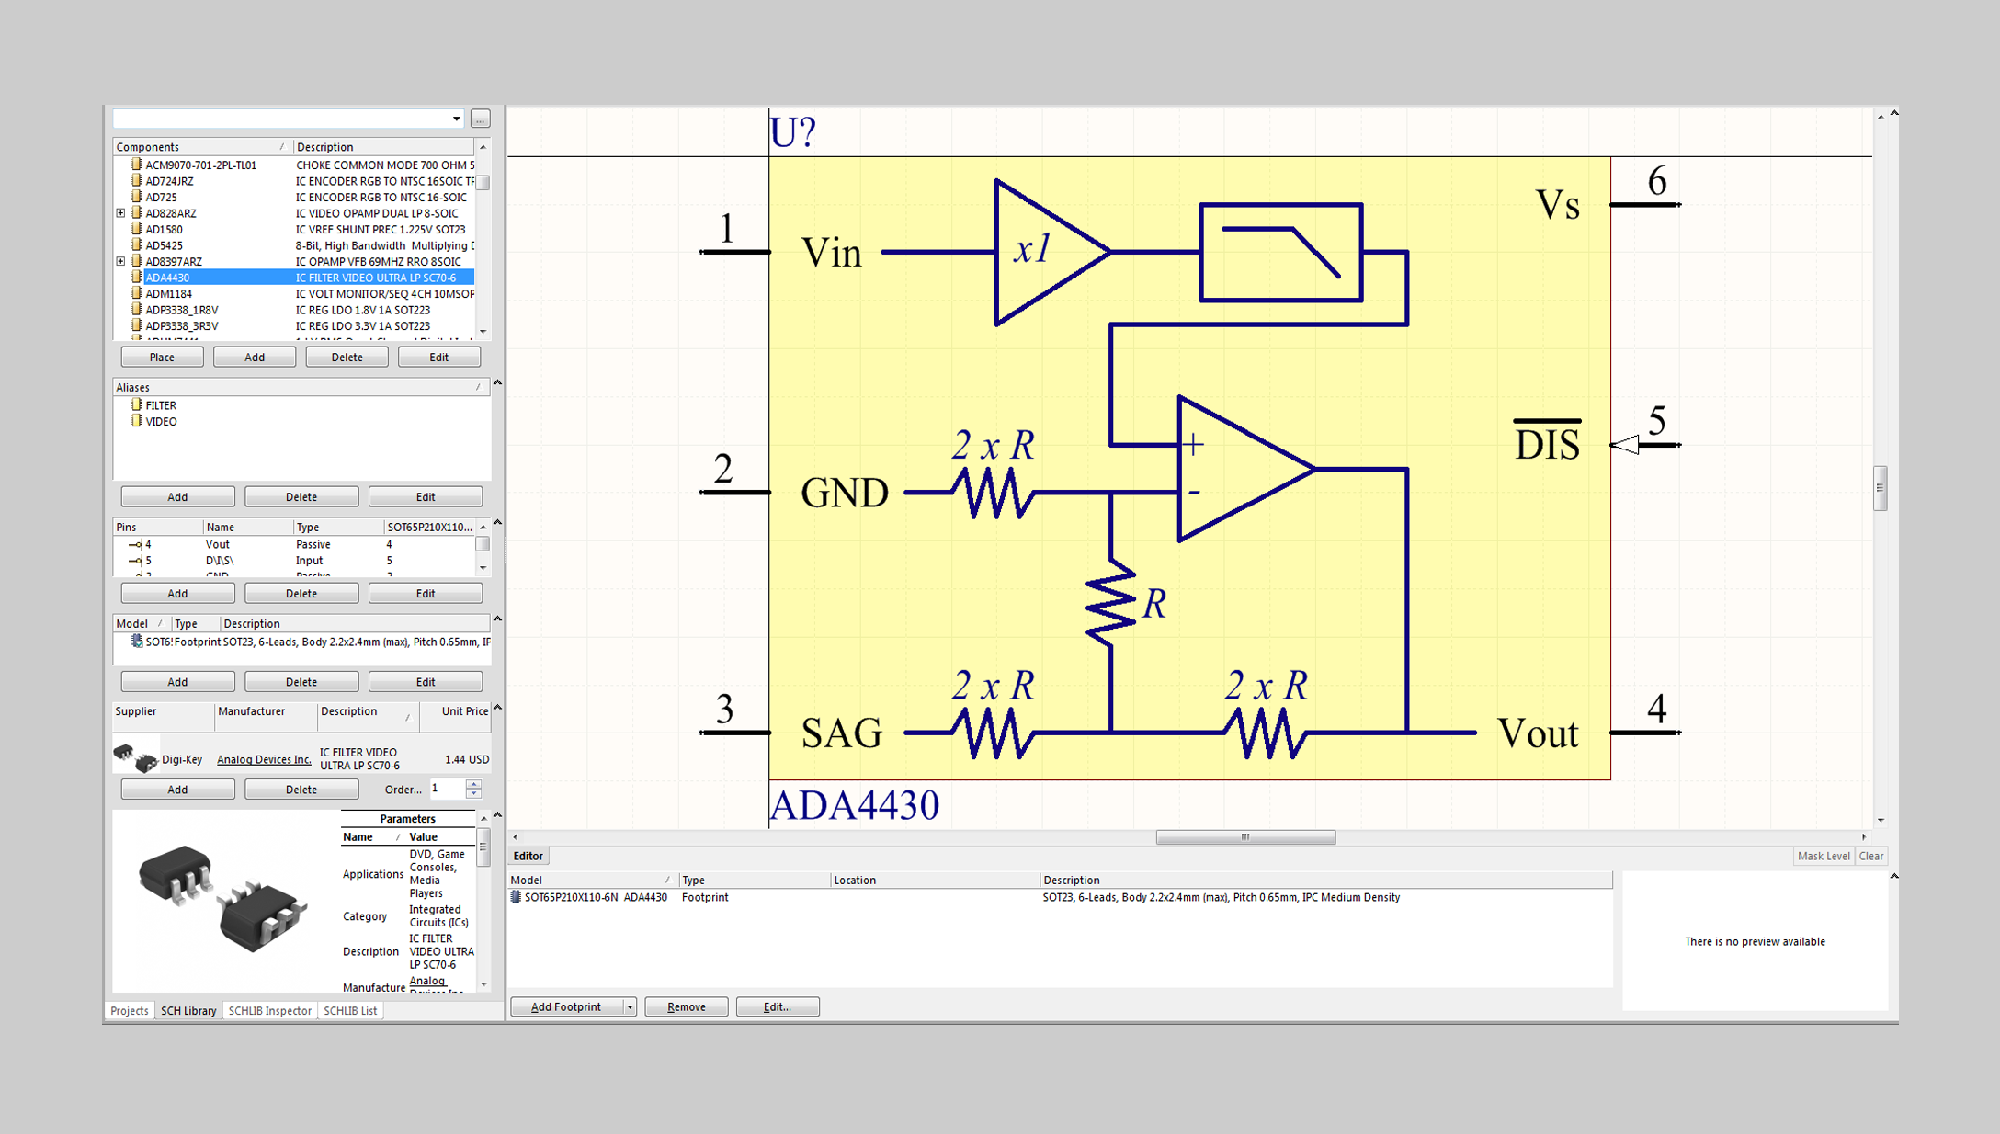2000x1134 pixels.
Task: Click the Place component button
Action: (x=162, y=357)
